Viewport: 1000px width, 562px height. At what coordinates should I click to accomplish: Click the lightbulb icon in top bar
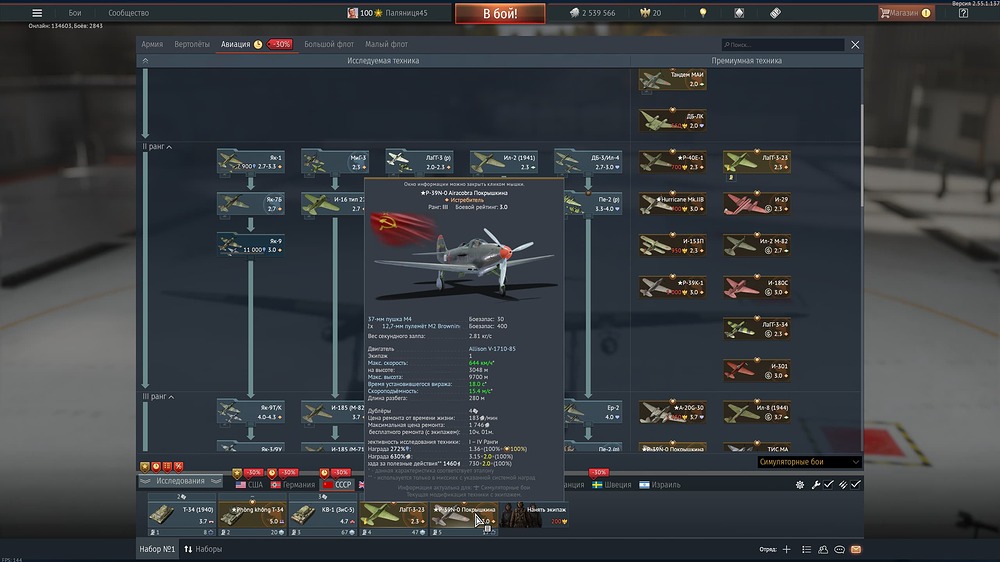(703, 13)
